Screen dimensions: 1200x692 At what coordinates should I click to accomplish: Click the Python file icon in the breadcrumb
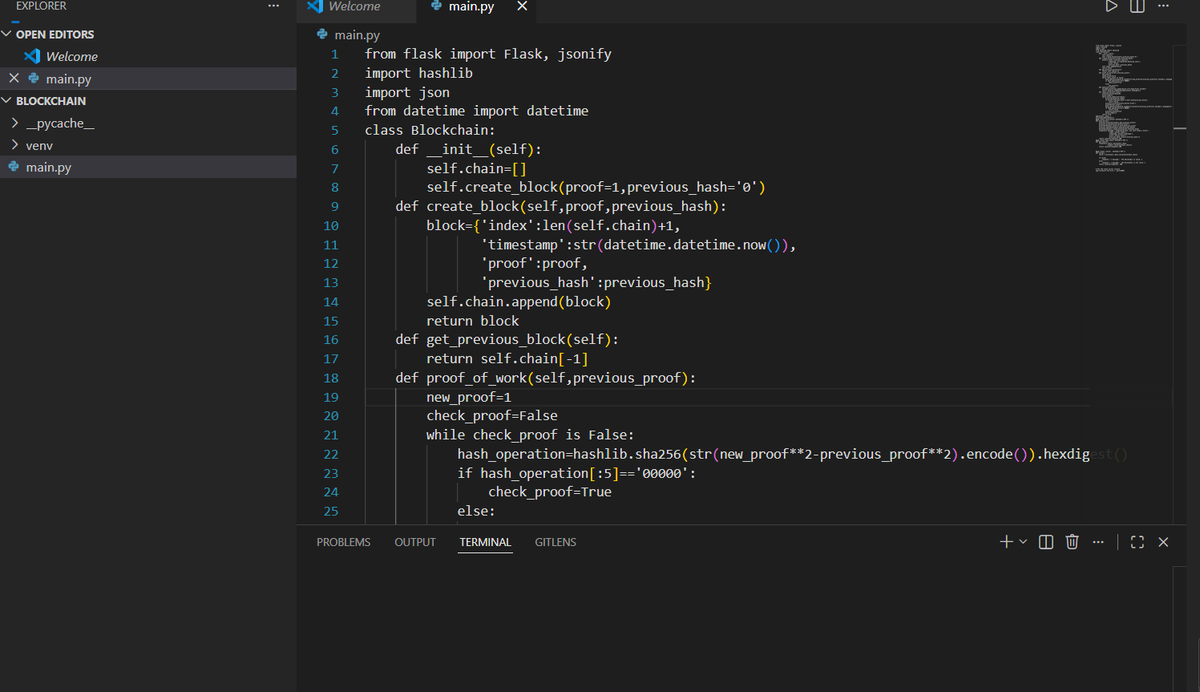322,34
